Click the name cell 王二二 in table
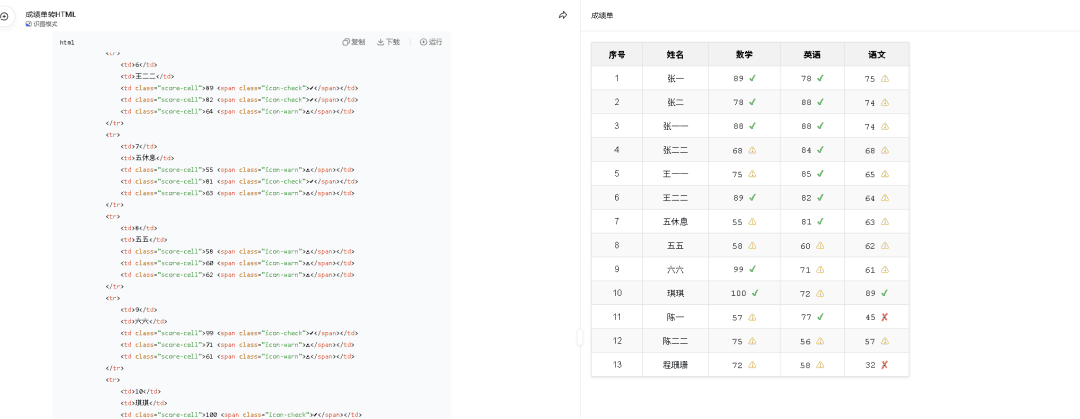This screenshot has width=1080, height=419. click(x=676, y=198)
